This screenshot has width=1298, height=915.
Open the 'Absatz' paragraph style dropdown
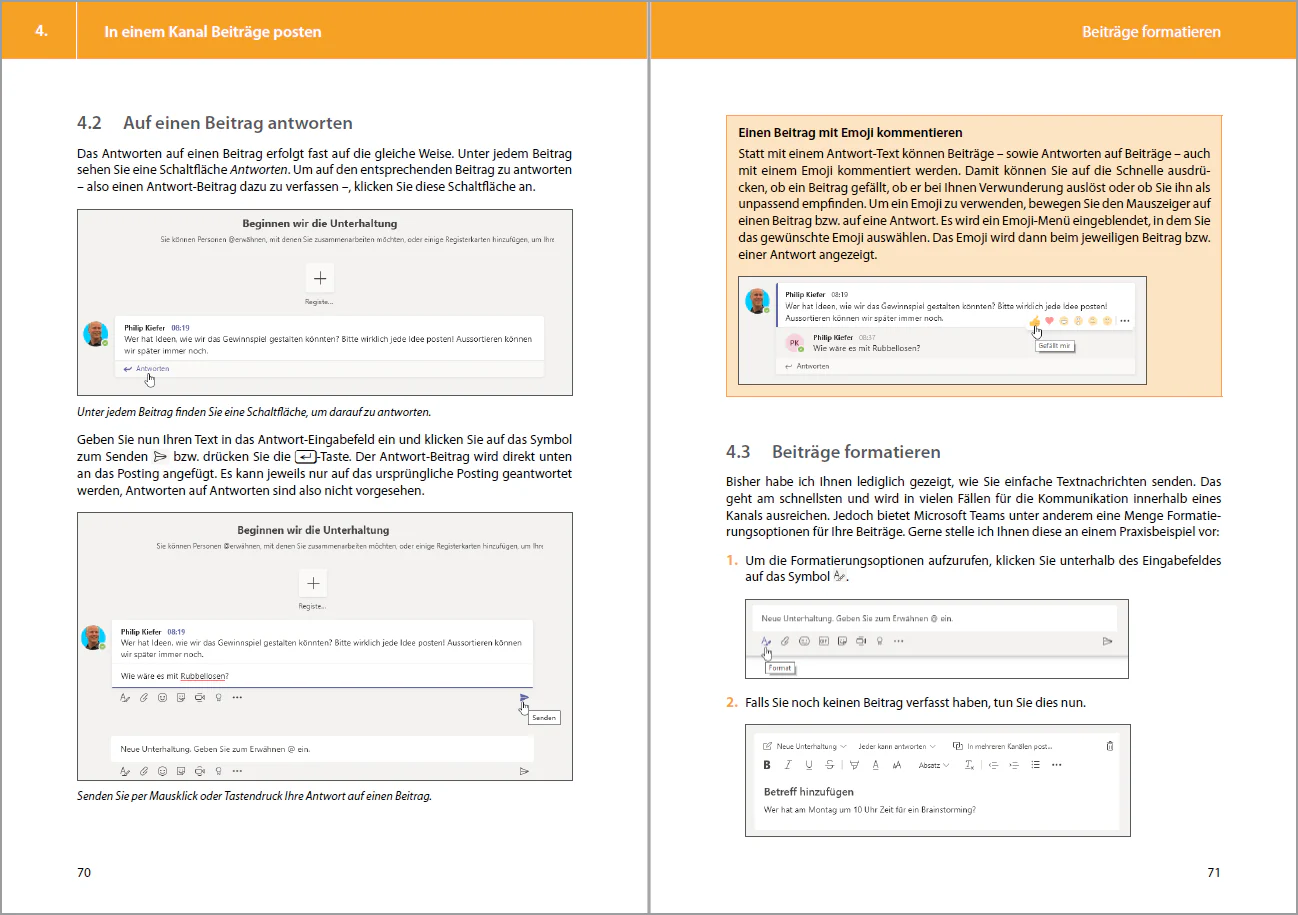(x=934, y=765)
